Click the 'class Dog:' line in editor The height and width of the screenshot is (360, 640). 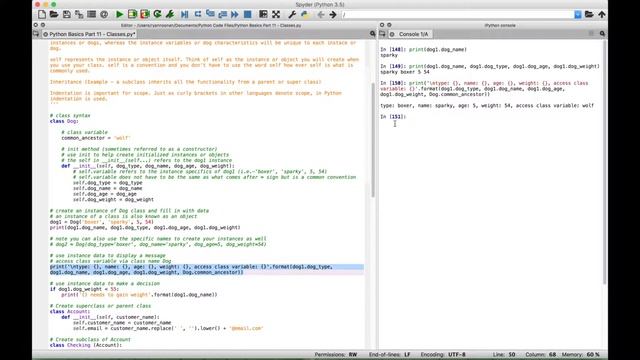64,121
